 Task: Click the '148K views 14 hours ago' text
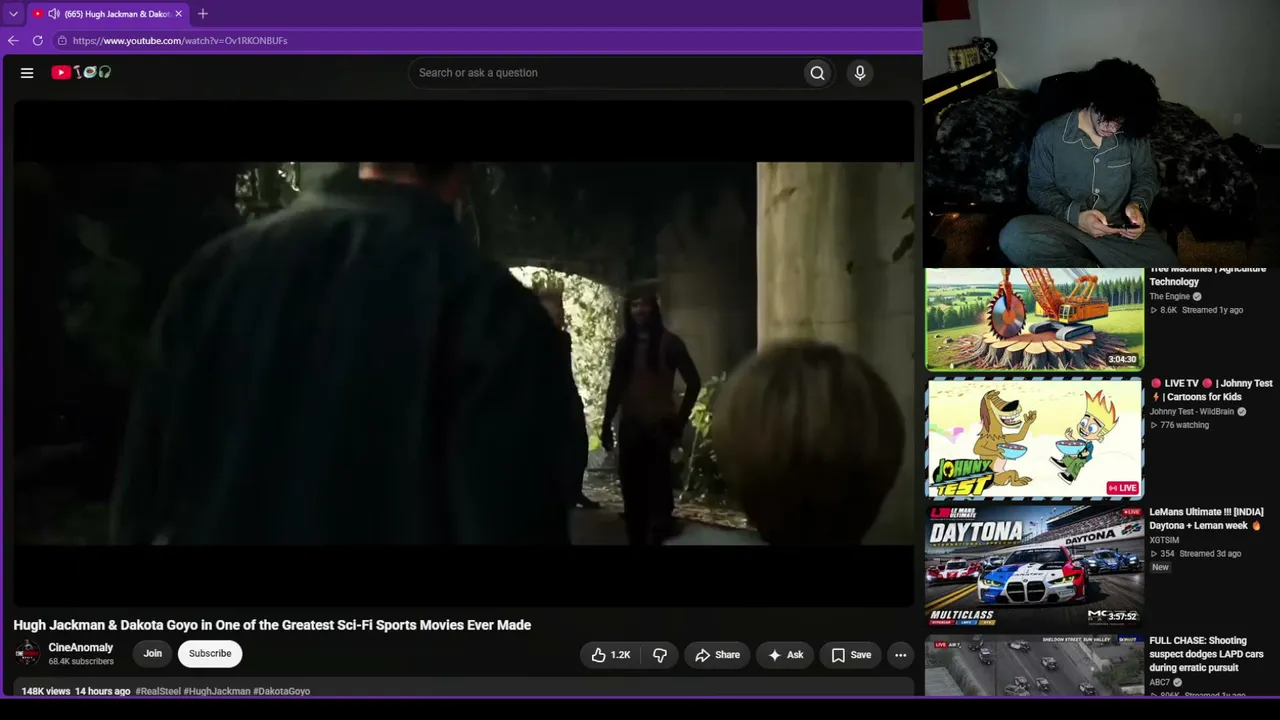tap(76, 691)
